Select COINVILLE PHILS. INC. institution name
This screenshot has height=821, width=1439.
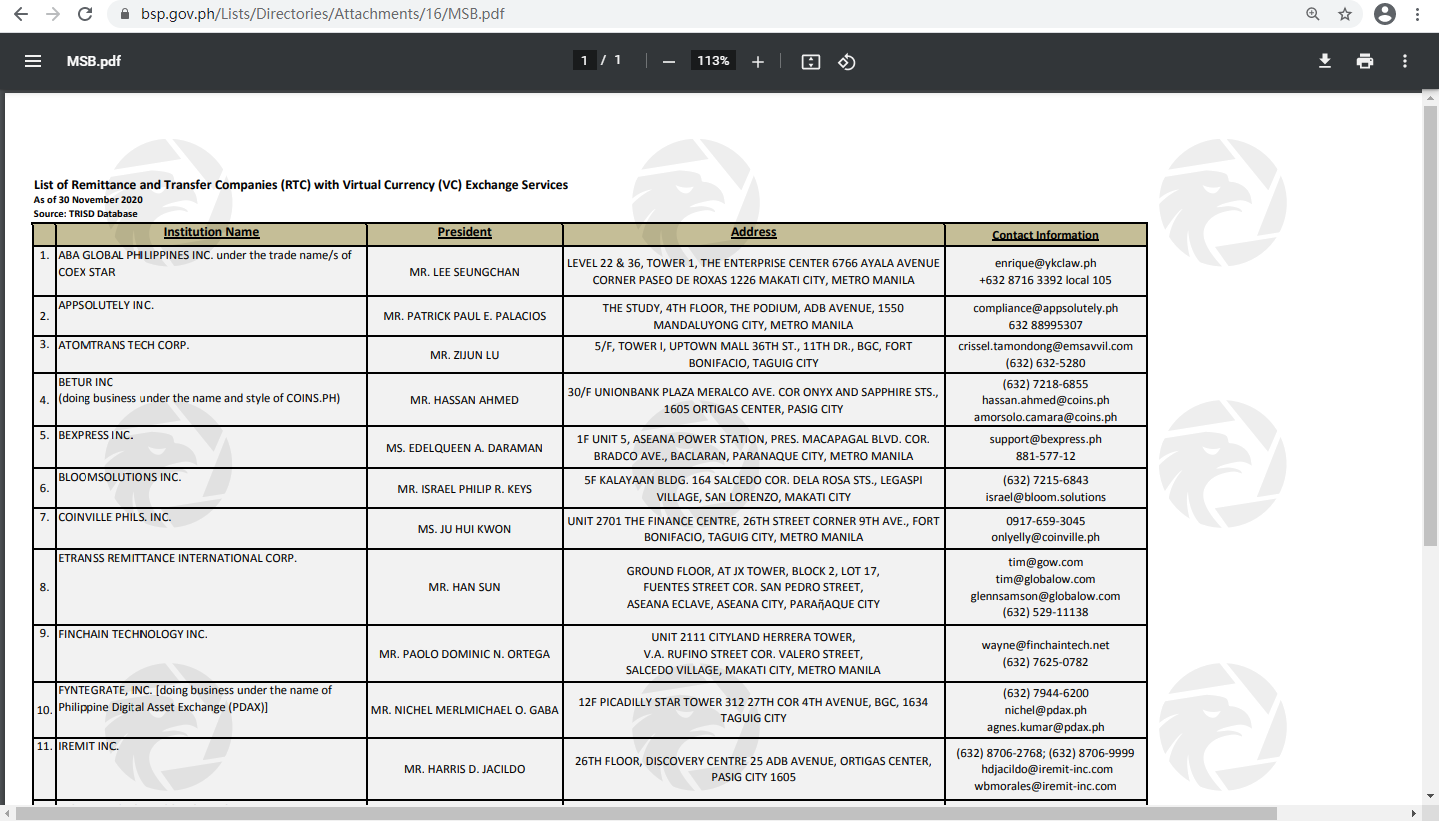click(x=115, y=517)
